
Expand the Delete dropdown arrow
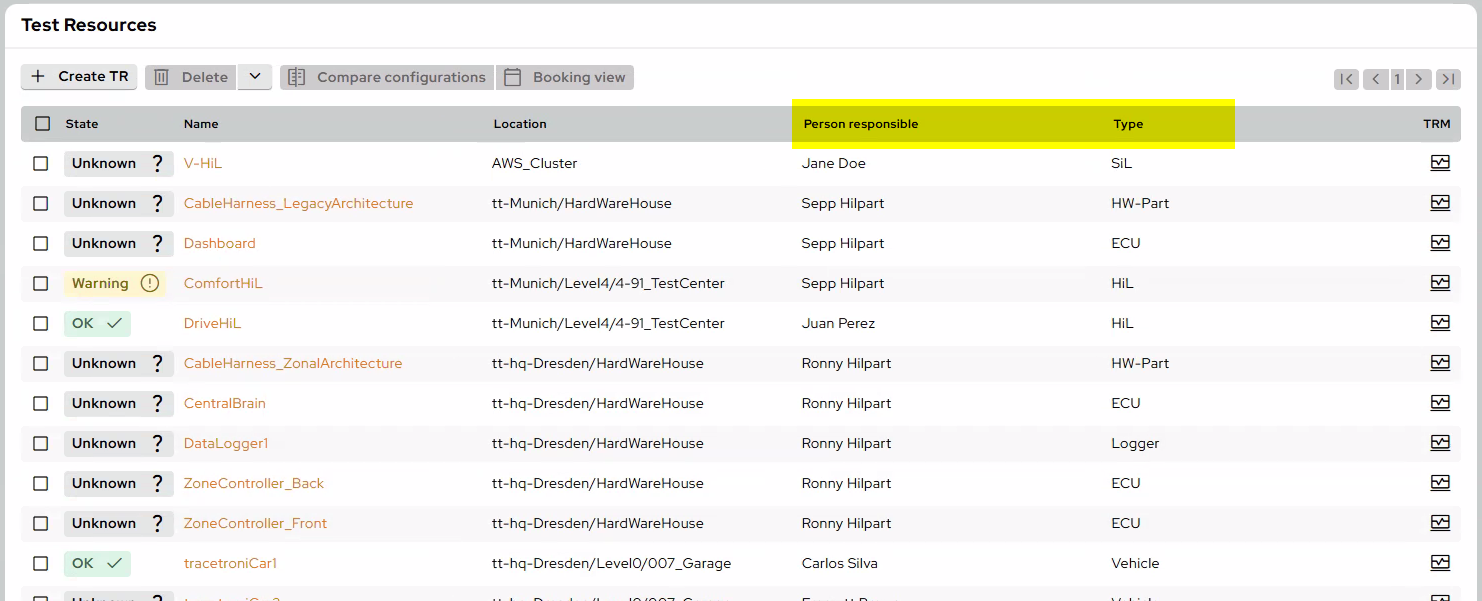point(255,77)
